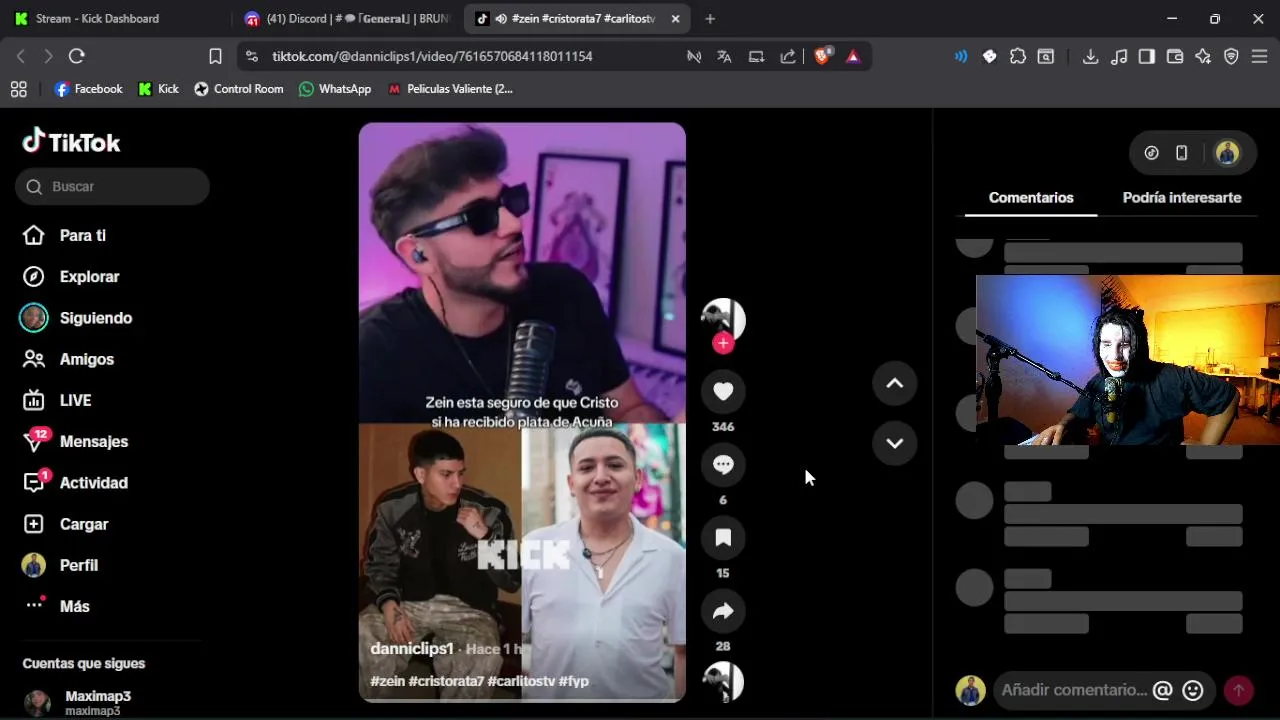Open Explorar page
This screenshot has width=1280, height=720.
pyautogui.click(x=70, y=277)
